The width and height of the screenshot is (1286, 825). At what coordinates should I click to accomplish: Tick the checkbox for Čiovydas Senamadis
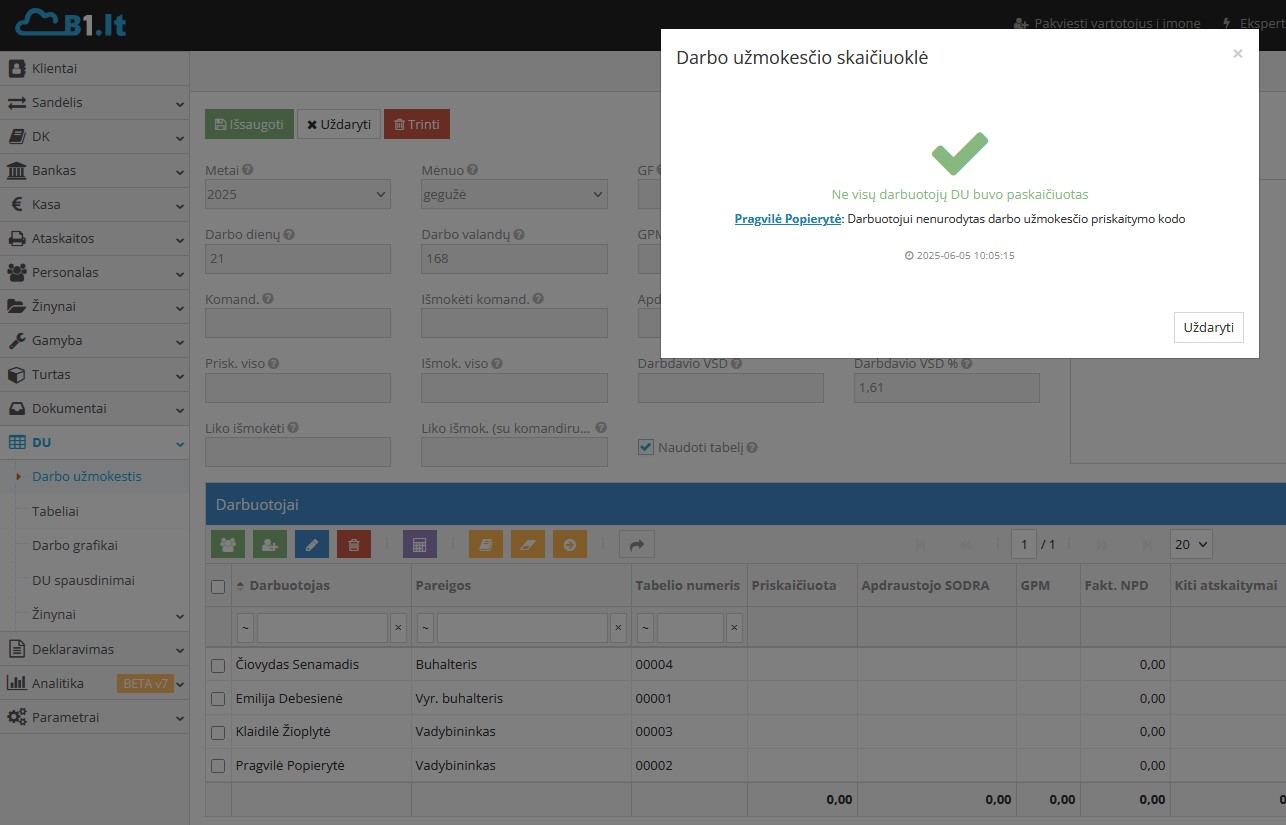[x=218, y=665]
